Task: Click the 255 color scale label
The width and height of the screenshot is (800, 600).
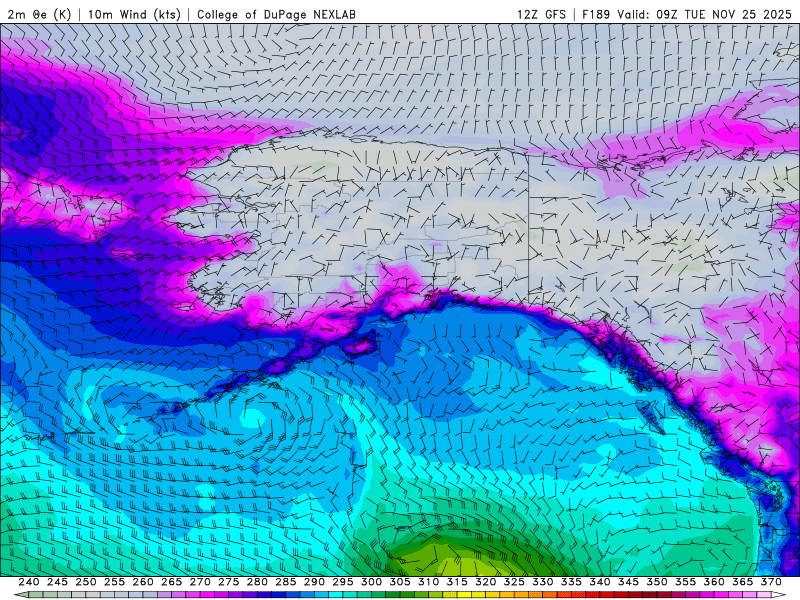Action: [114, 582]
